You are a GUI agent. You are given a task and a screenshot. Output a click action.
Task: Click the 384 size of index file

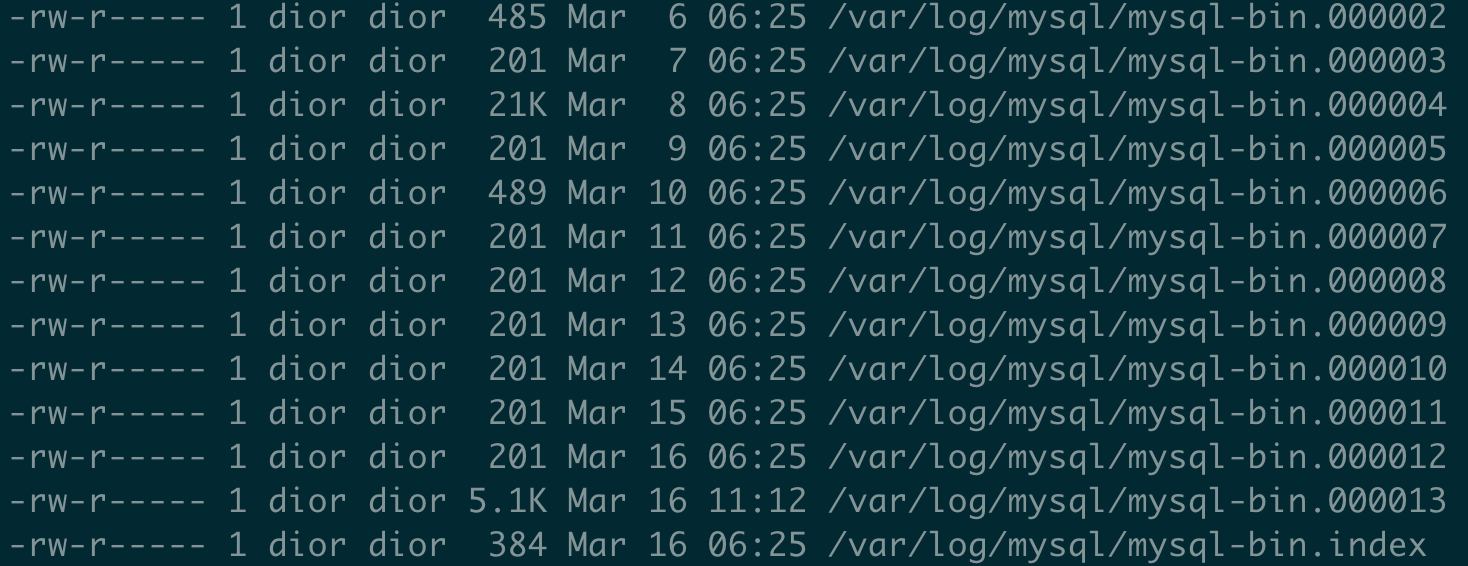coord(518,545)
